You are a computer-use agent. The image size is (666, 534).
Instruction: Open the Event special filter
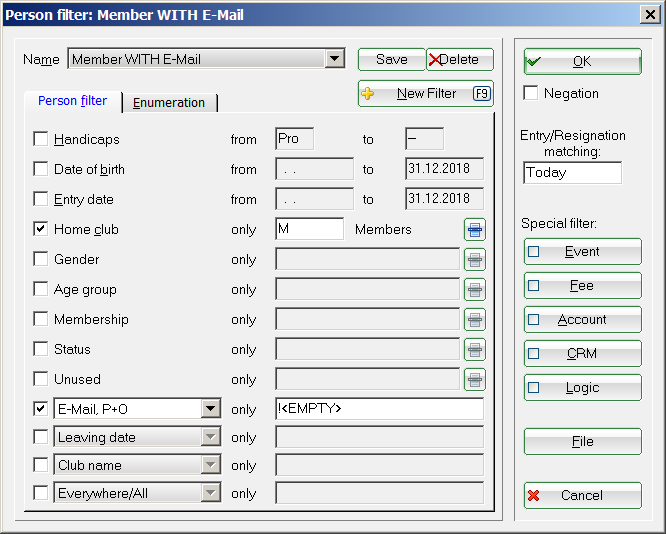tap(582, 252)
